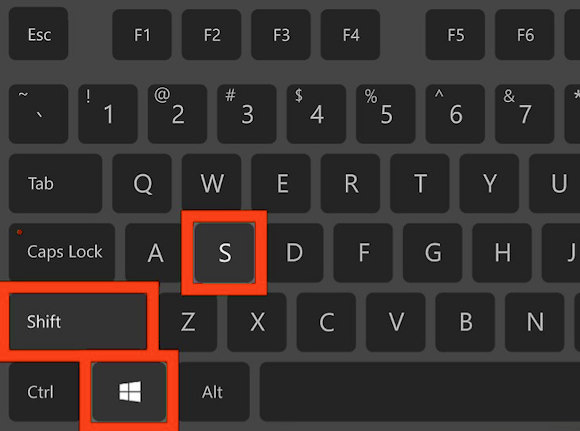Click the F1 function key
Screen dimensions: 580x431
click(142, 35)
